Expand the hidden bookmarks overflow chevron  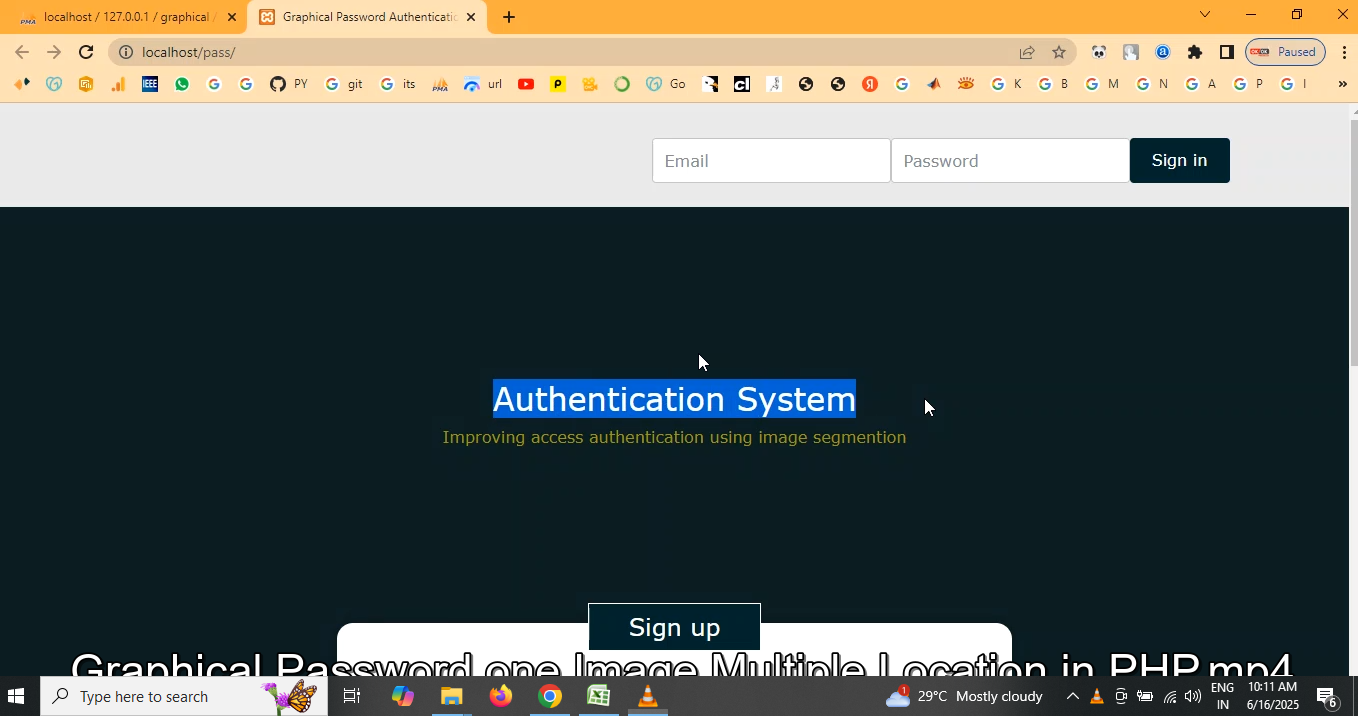coord(1342,84)
